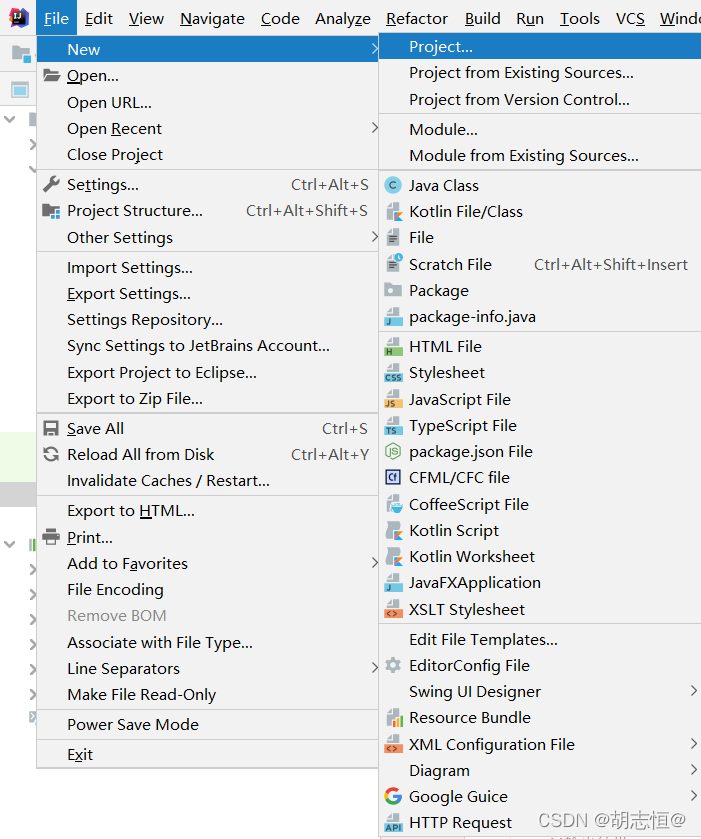Click the XML Configuration File icon
This screenshot has height=839, width=701.
tap(394, 744)
